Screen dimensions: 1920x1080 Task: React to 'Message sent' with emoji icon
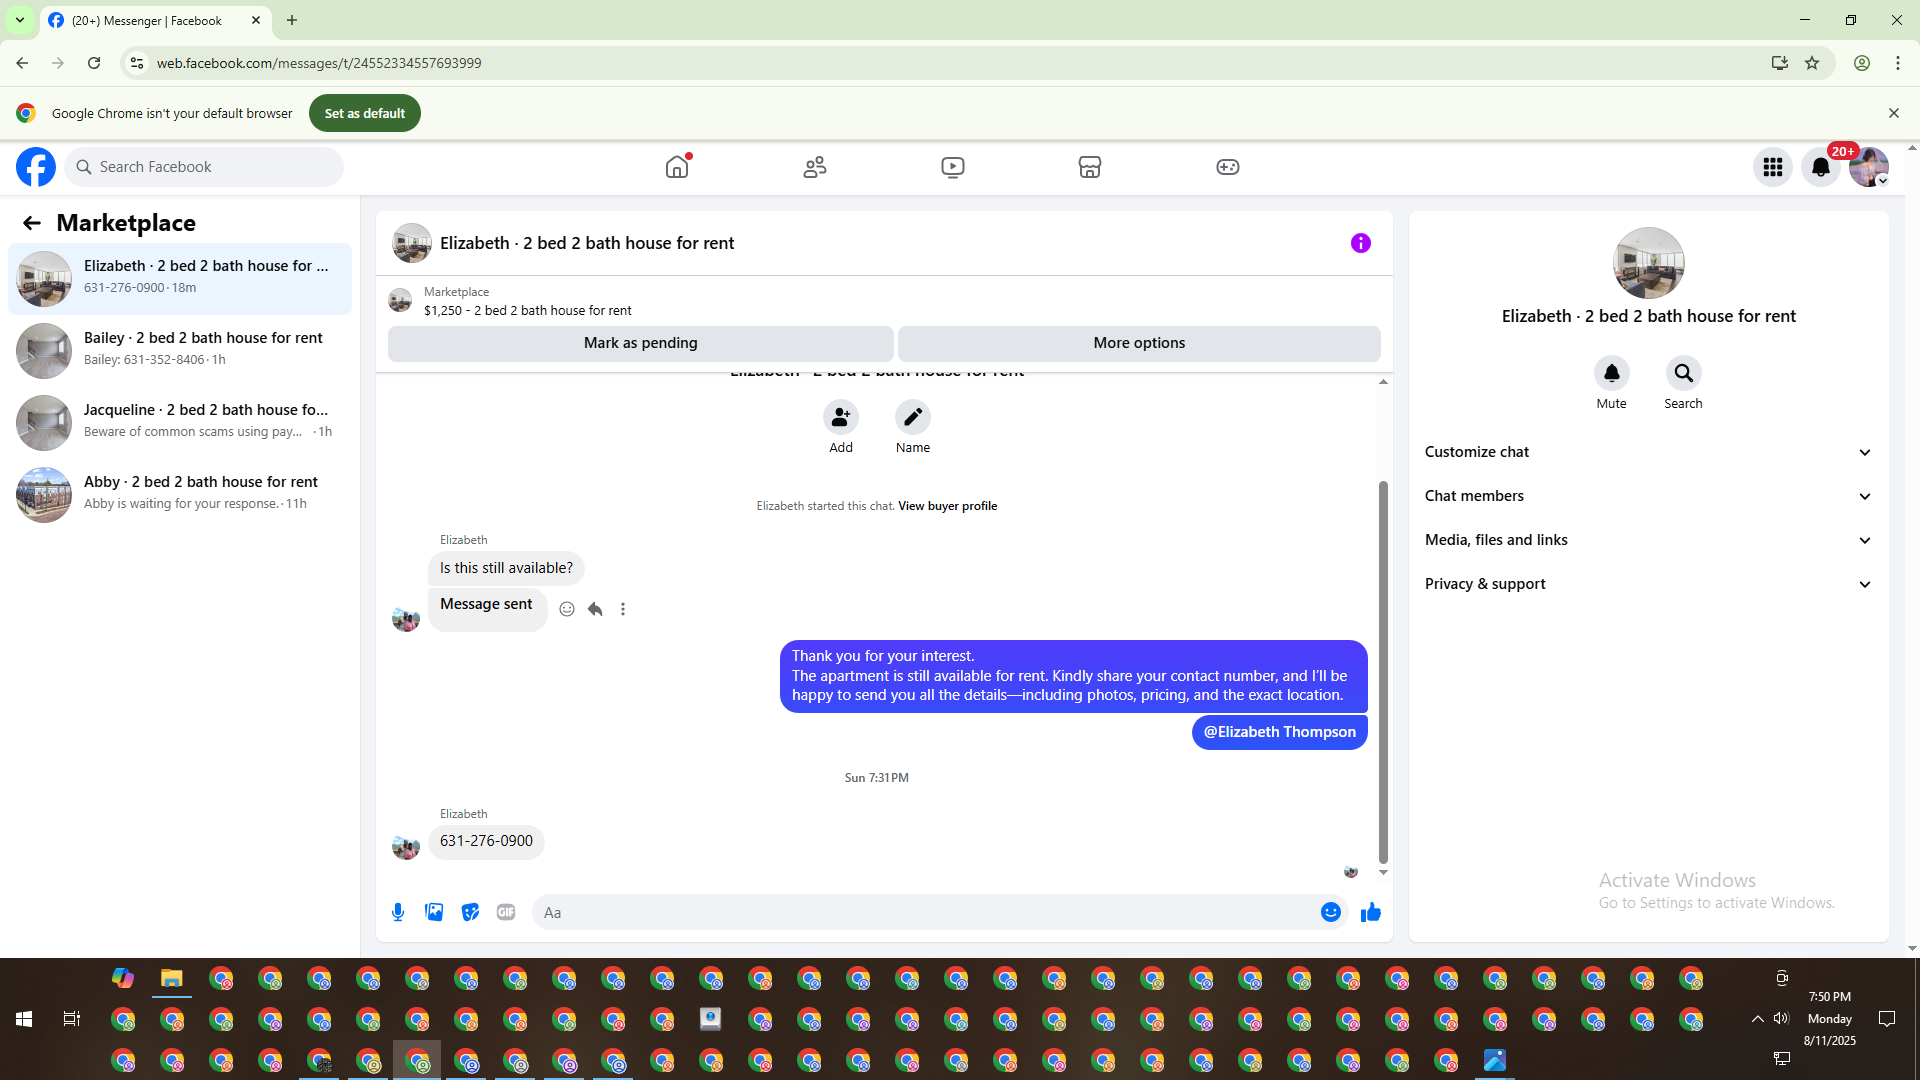(567, 609)
